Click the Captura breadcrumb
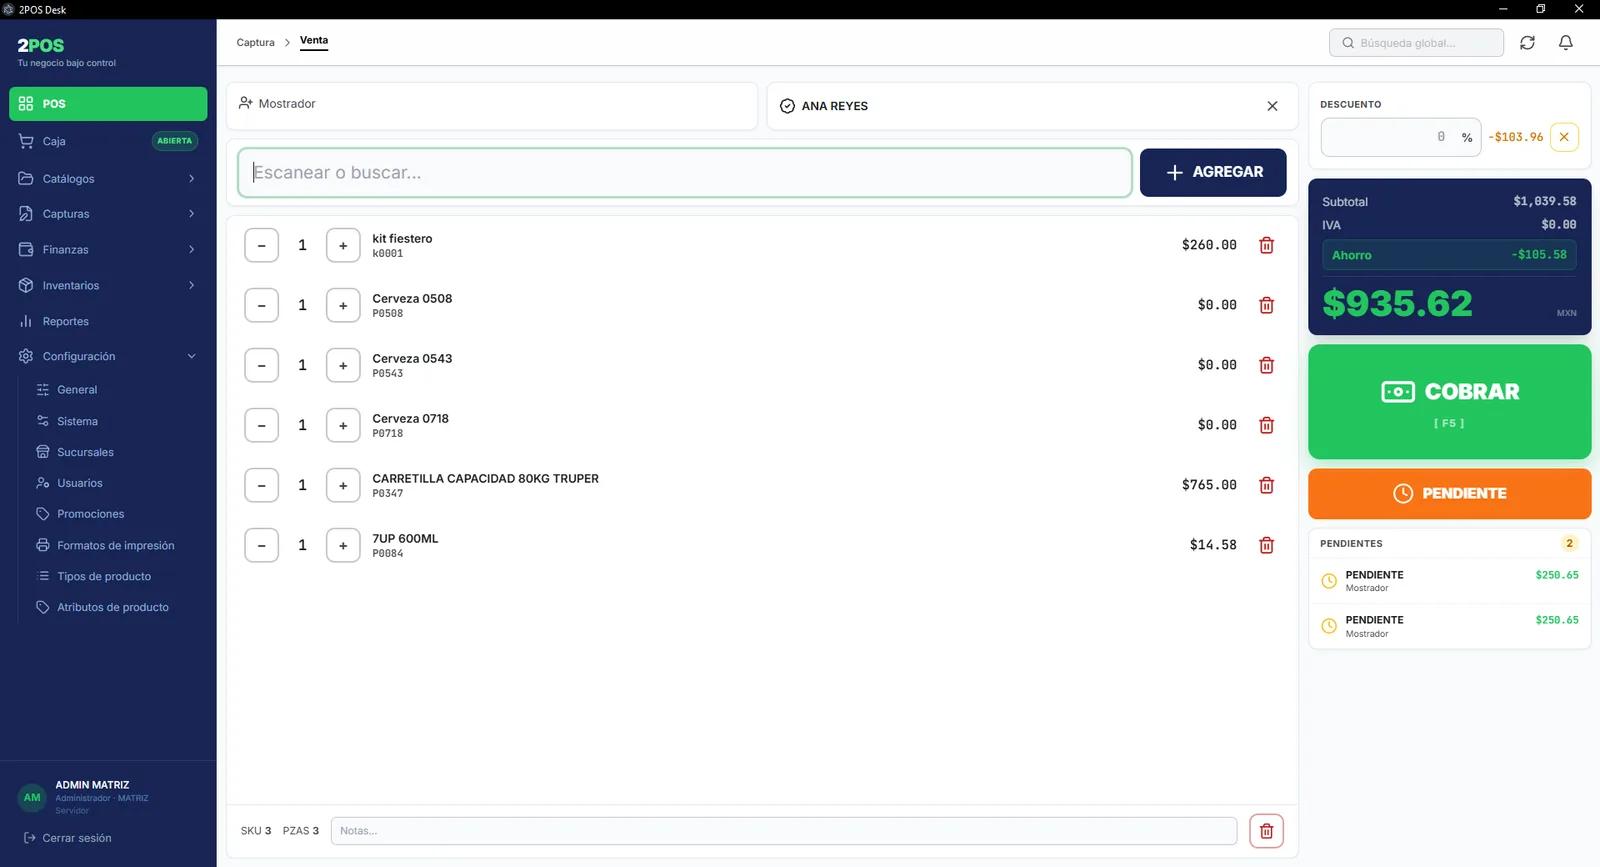Viewport: 1600px width, 867px height. point(255,43)
